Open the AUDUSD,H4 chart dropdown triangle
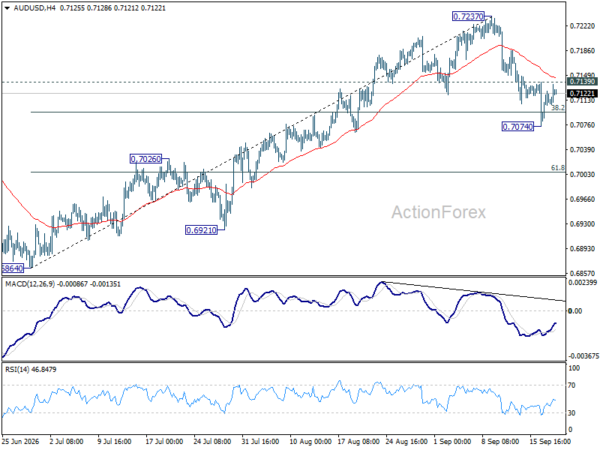This screenshot has height=450, width=600. (7, 8)
